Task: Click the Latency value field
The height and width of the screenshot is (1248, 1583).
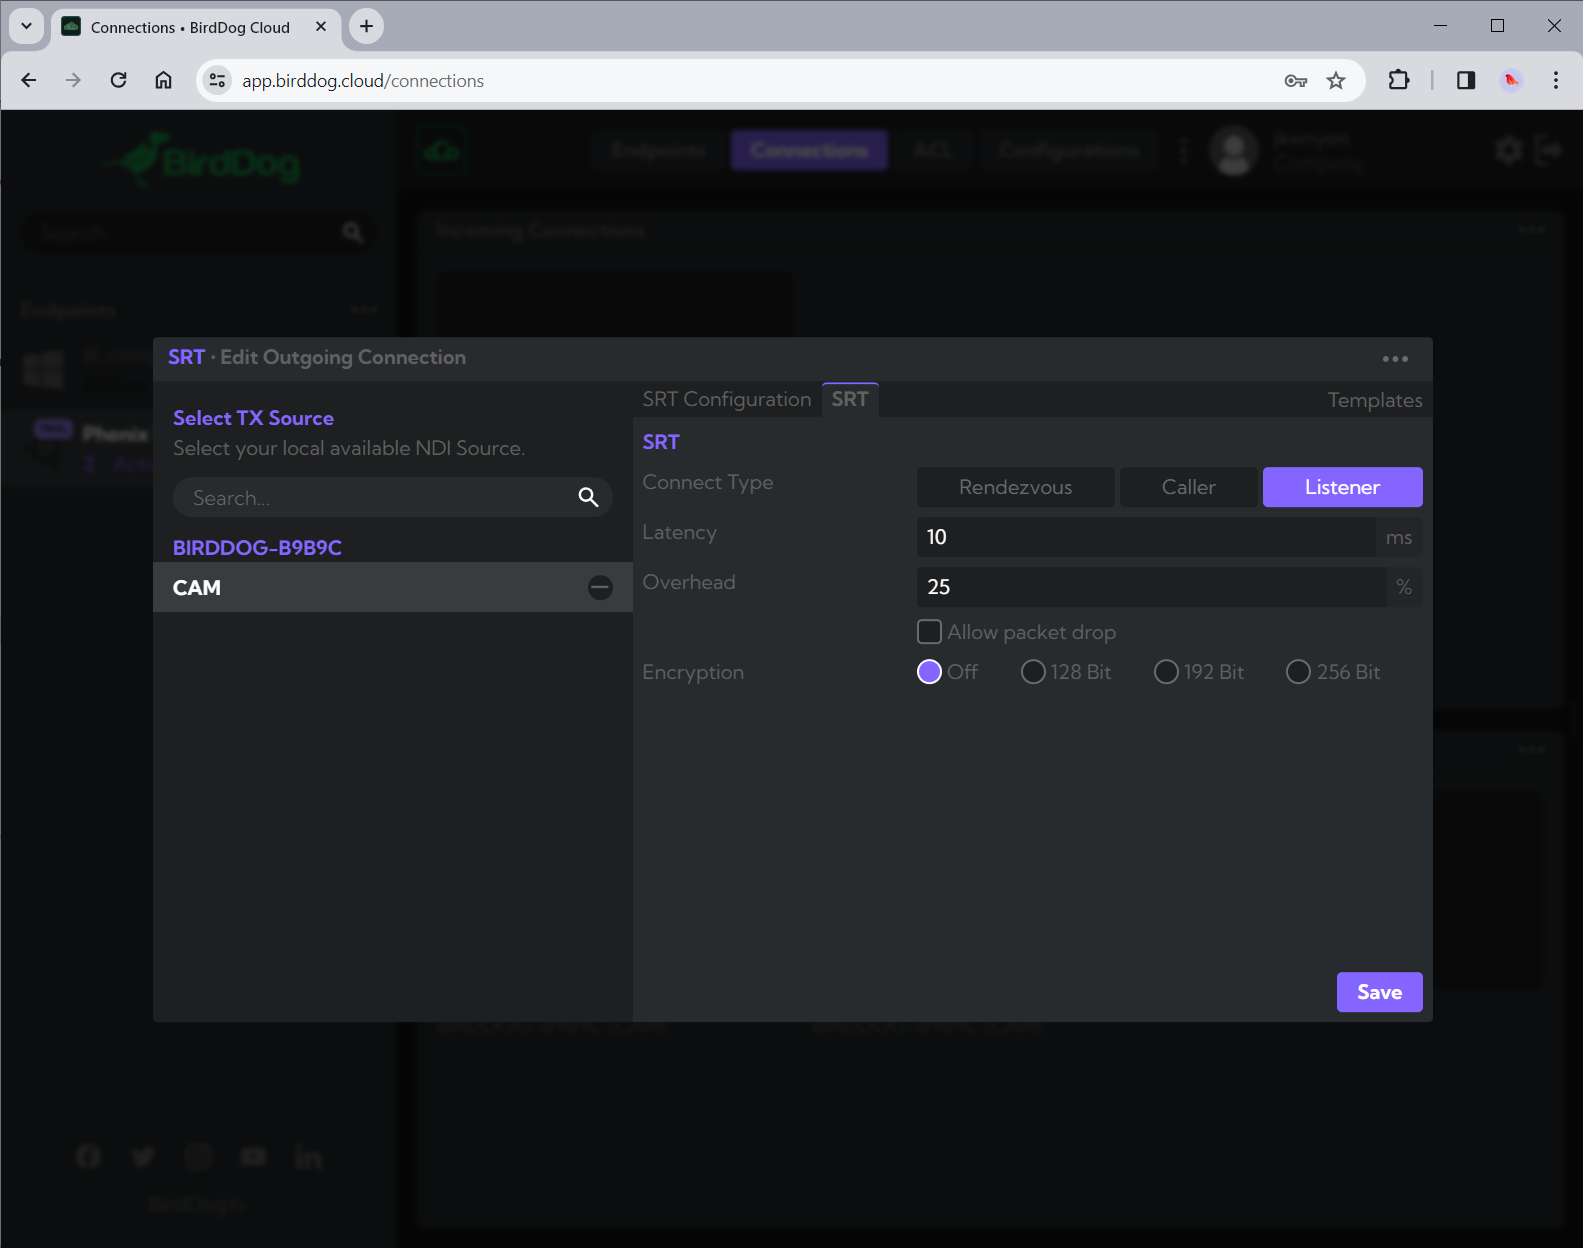Action: 1146,537
